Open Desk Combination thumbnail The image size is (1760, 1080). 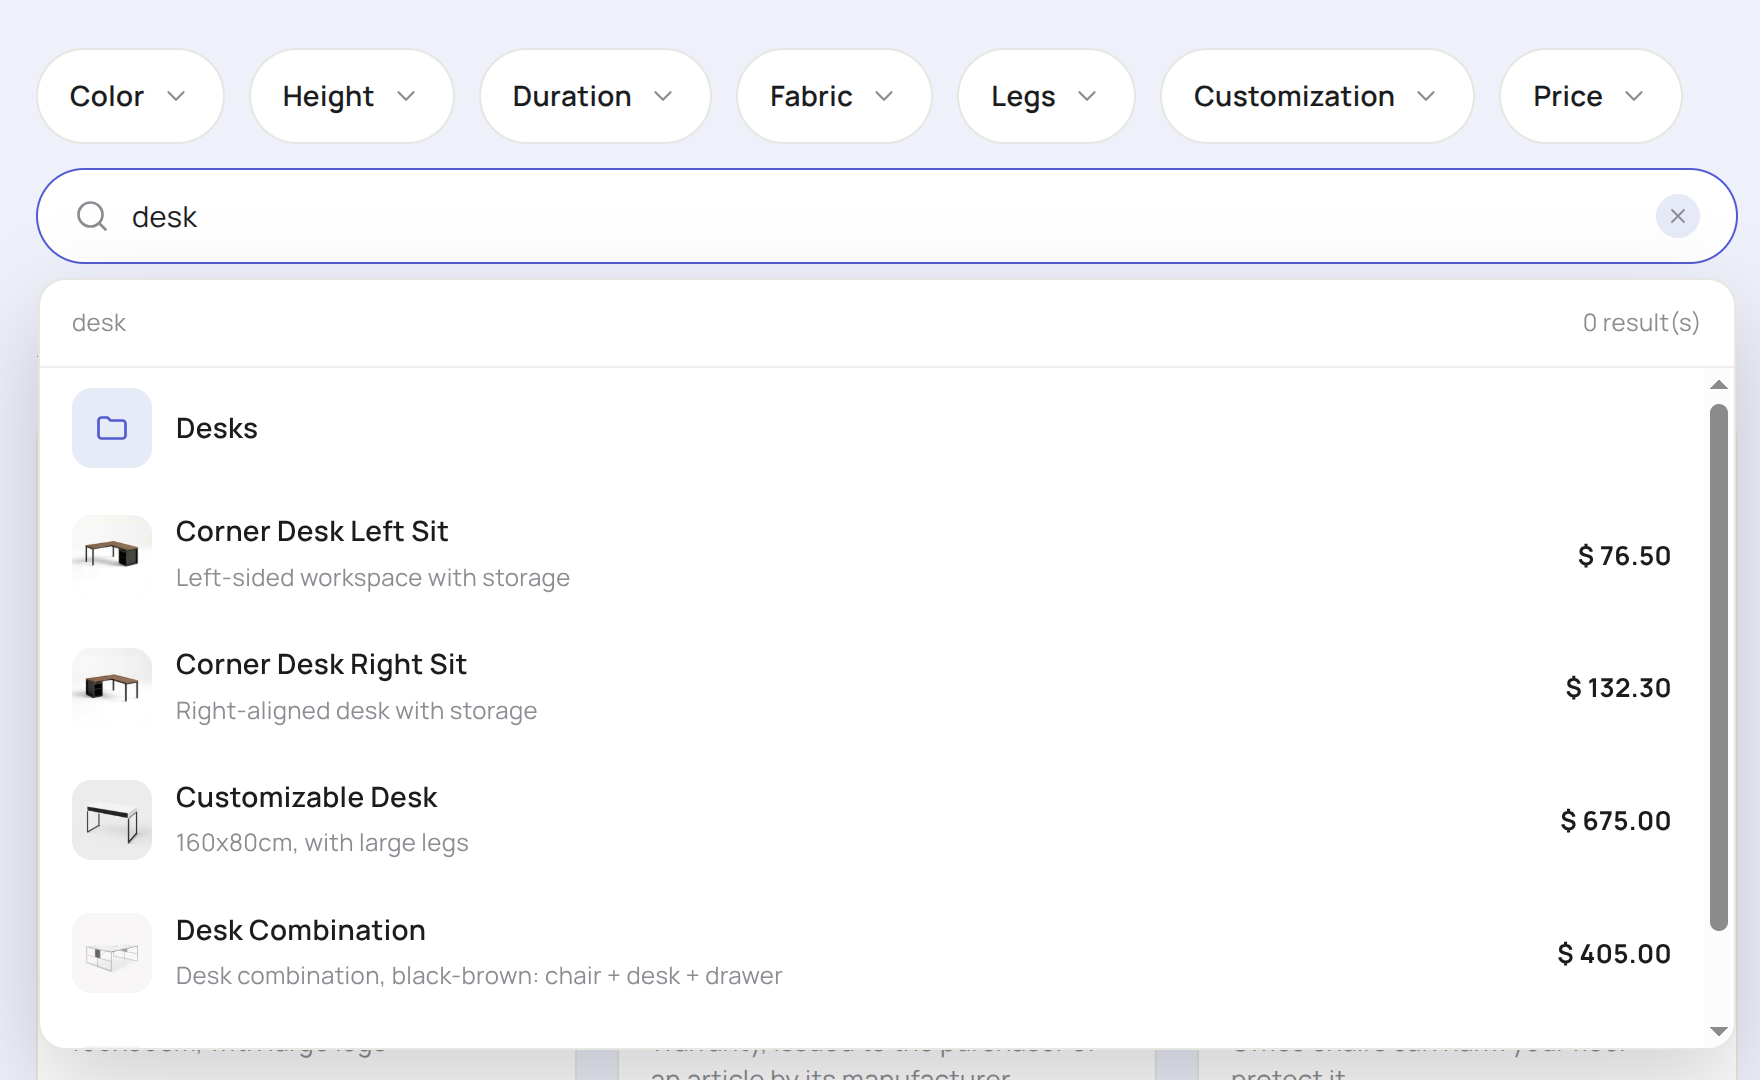coord(112,953)
